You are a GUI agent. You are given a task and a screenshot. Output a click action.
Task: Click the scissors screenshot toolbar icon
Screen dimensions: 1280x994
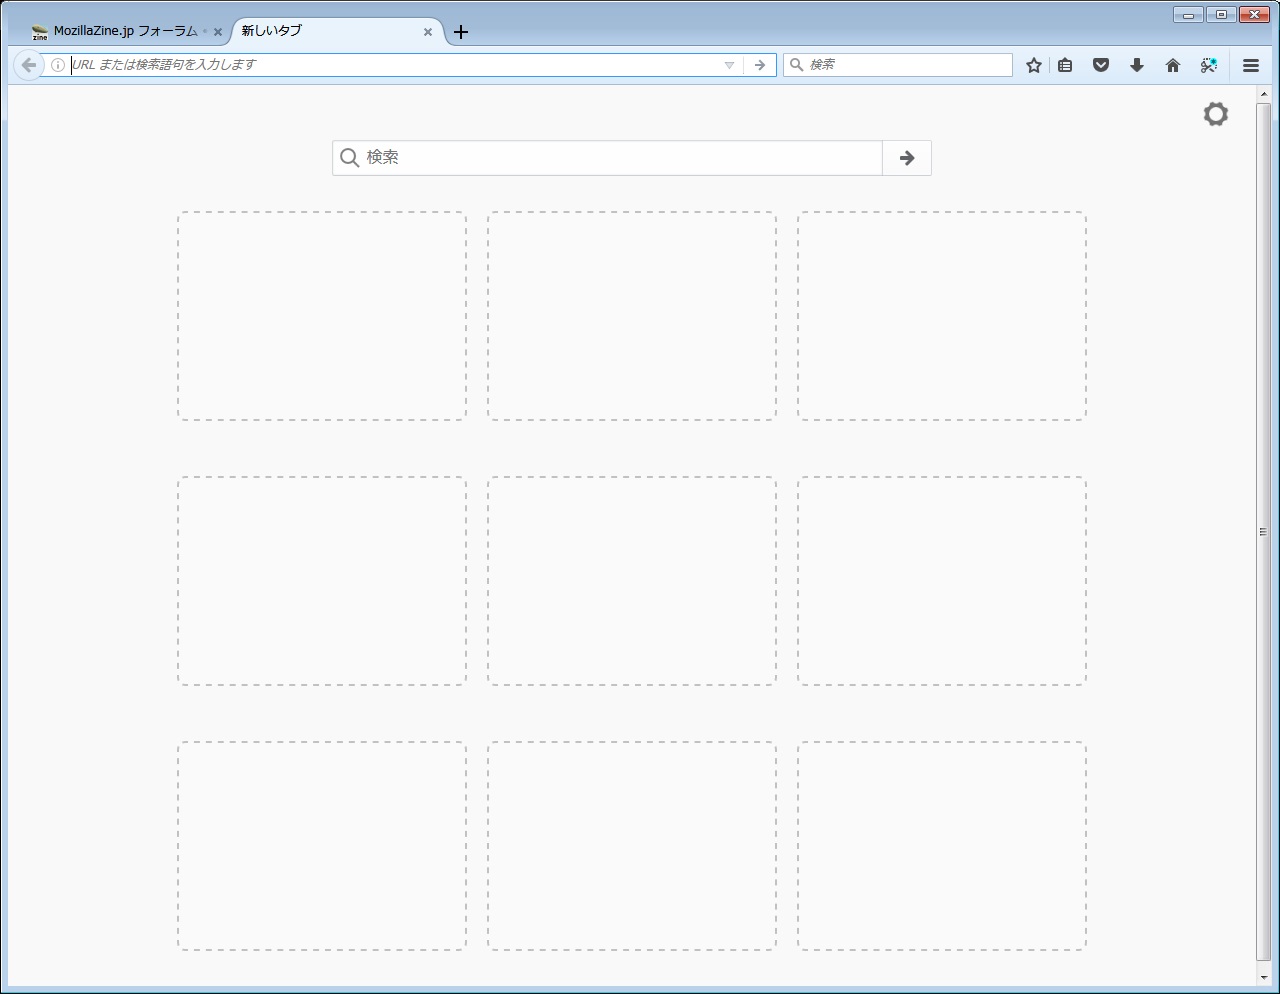pos(1209,65)
